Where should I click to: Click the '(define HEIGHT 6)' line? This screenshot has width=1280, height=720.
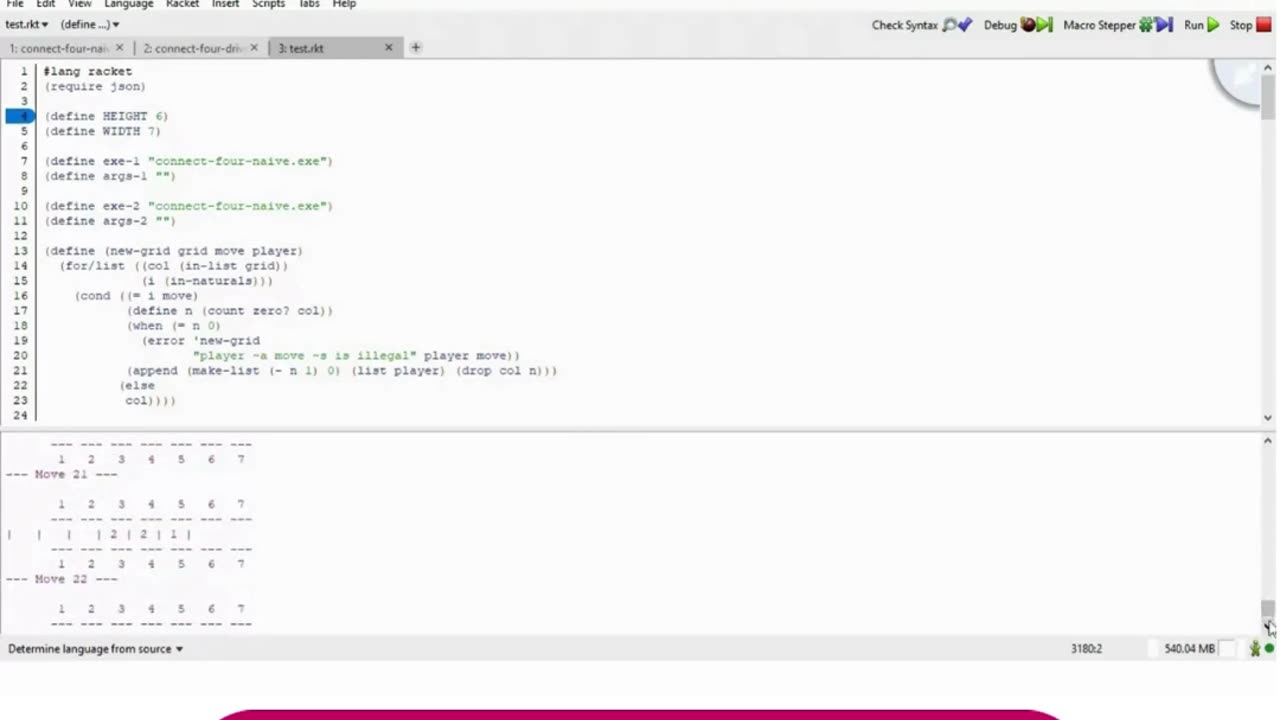[106, 116]
